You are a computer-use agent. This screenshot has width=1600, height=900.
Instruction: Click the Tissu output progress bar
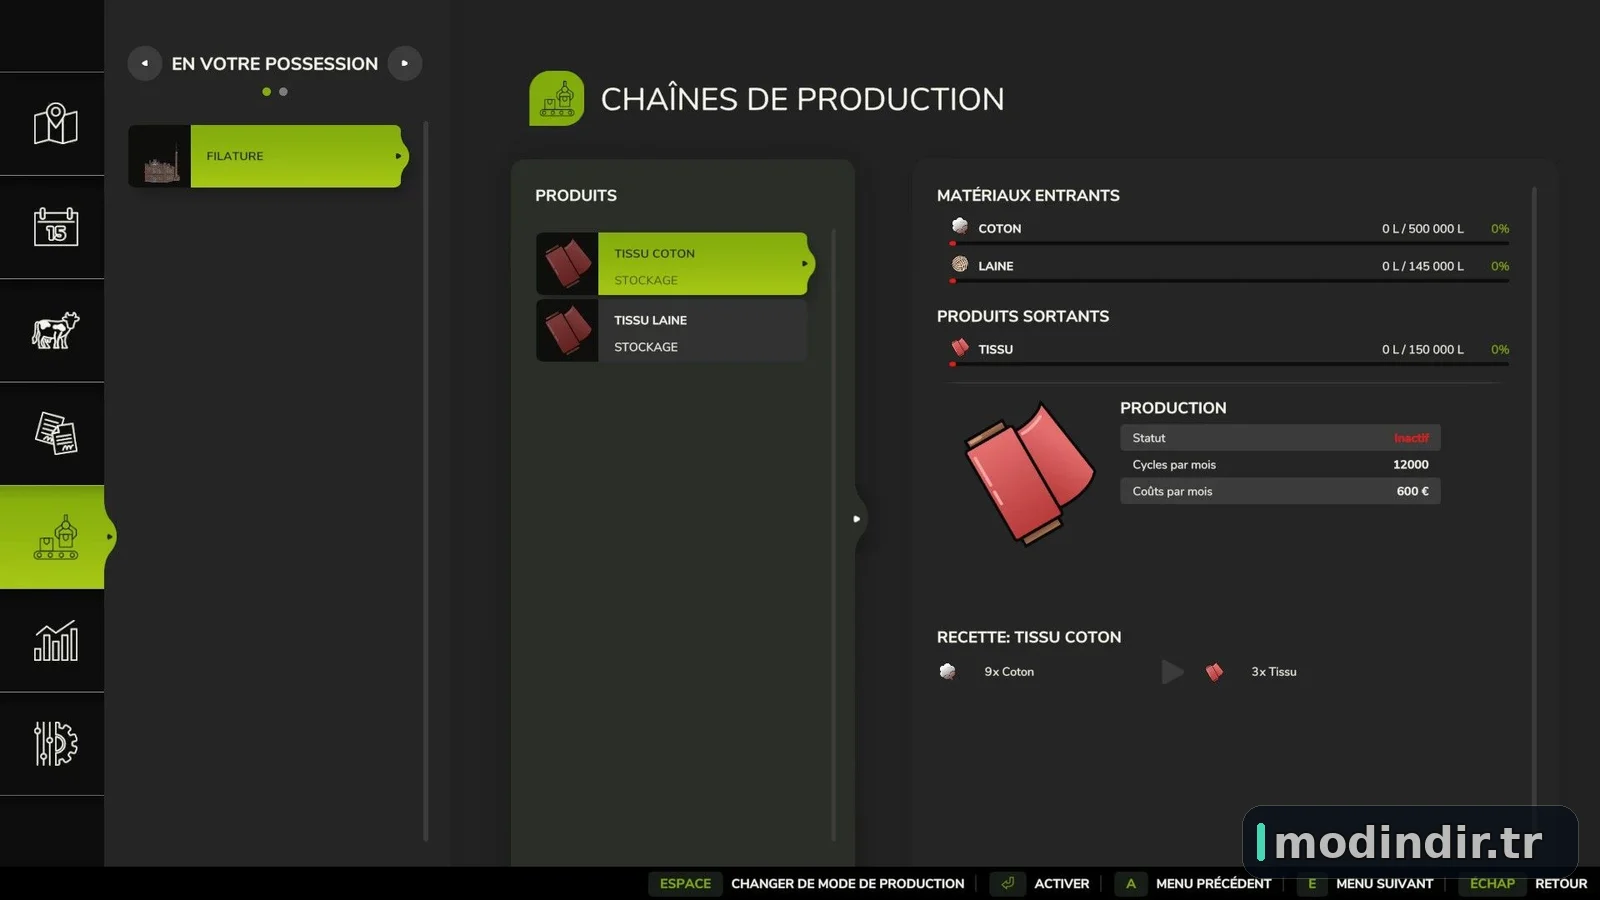[x=1229, y=364]
